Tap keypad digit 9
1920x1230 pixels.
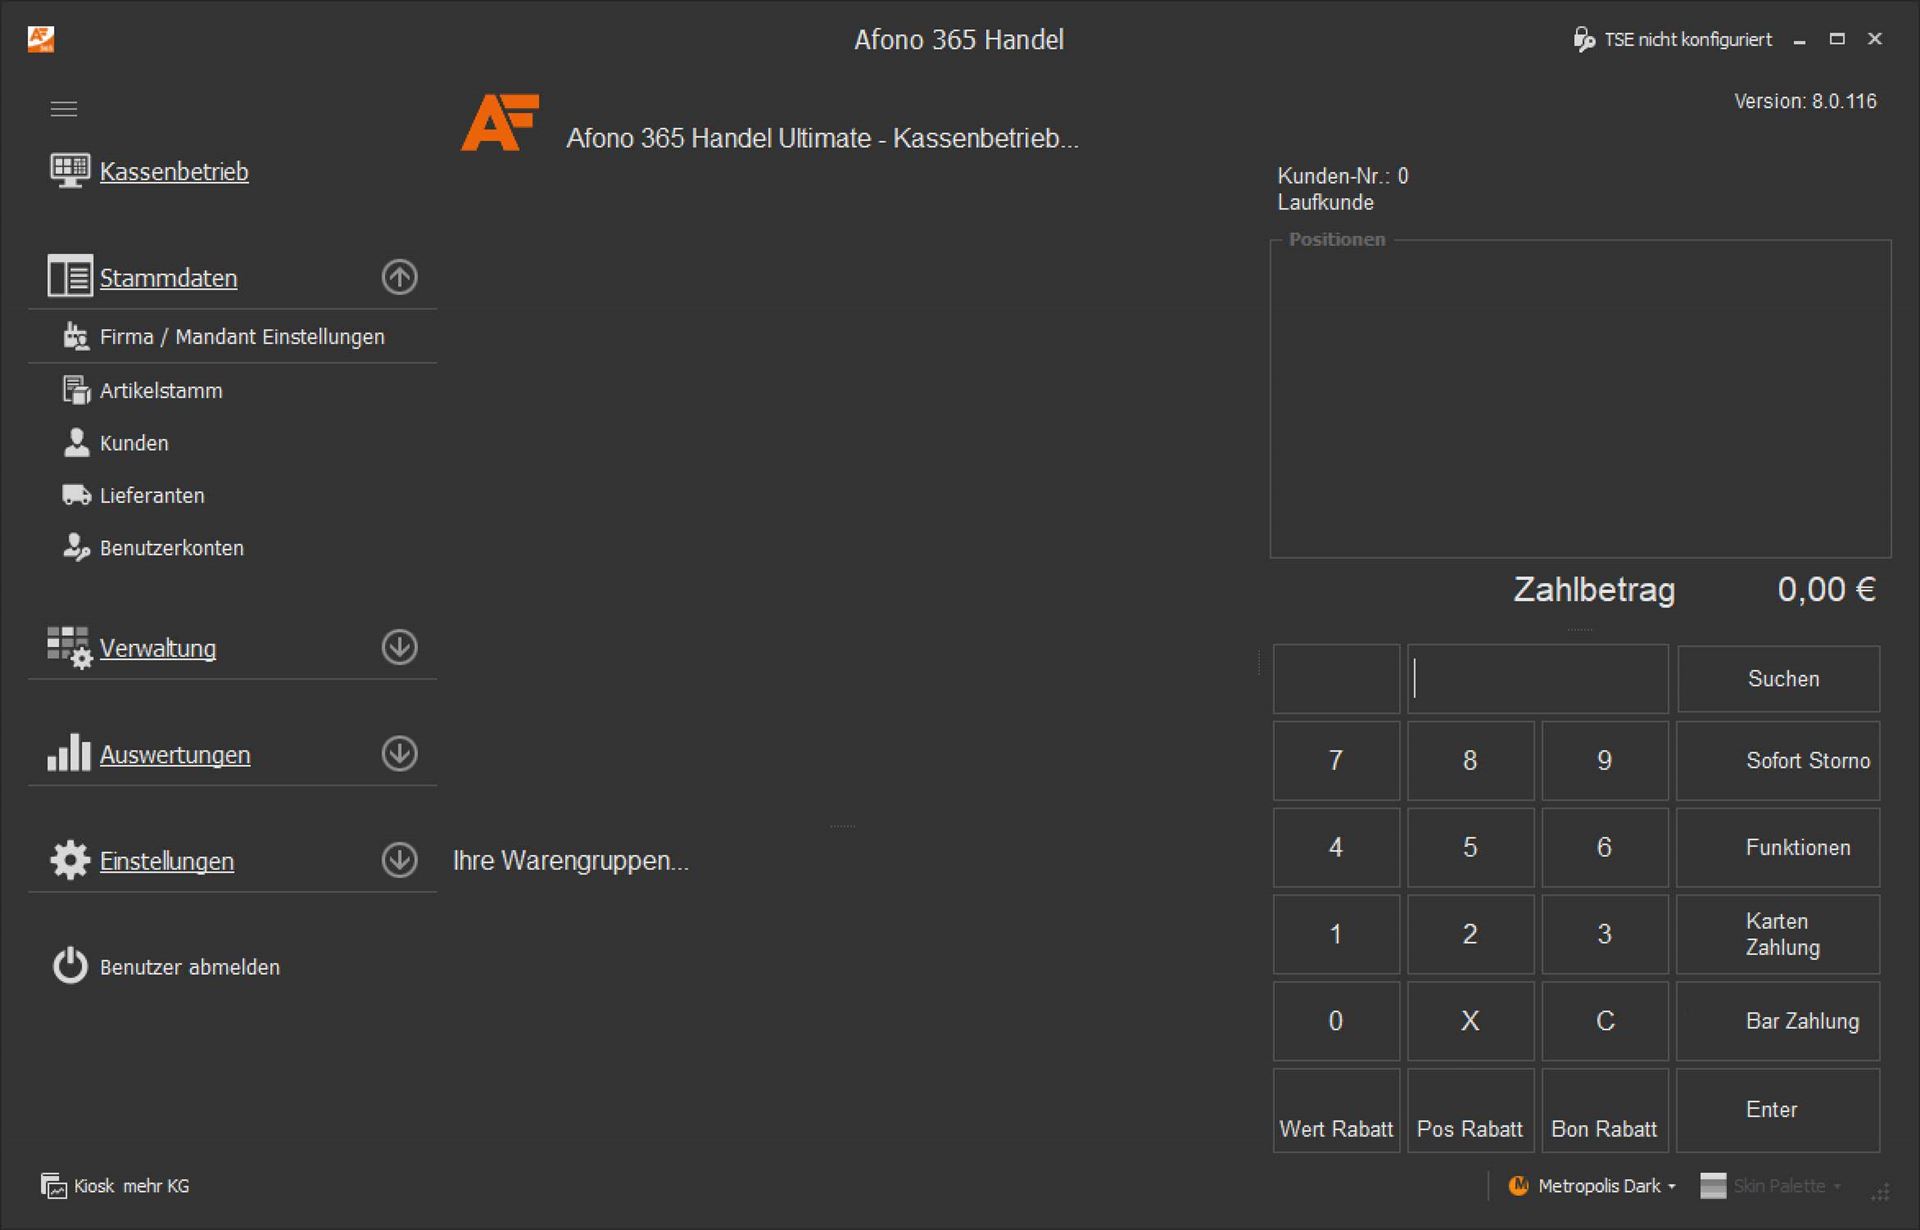pyautogui.click(x=1604, y=760)
